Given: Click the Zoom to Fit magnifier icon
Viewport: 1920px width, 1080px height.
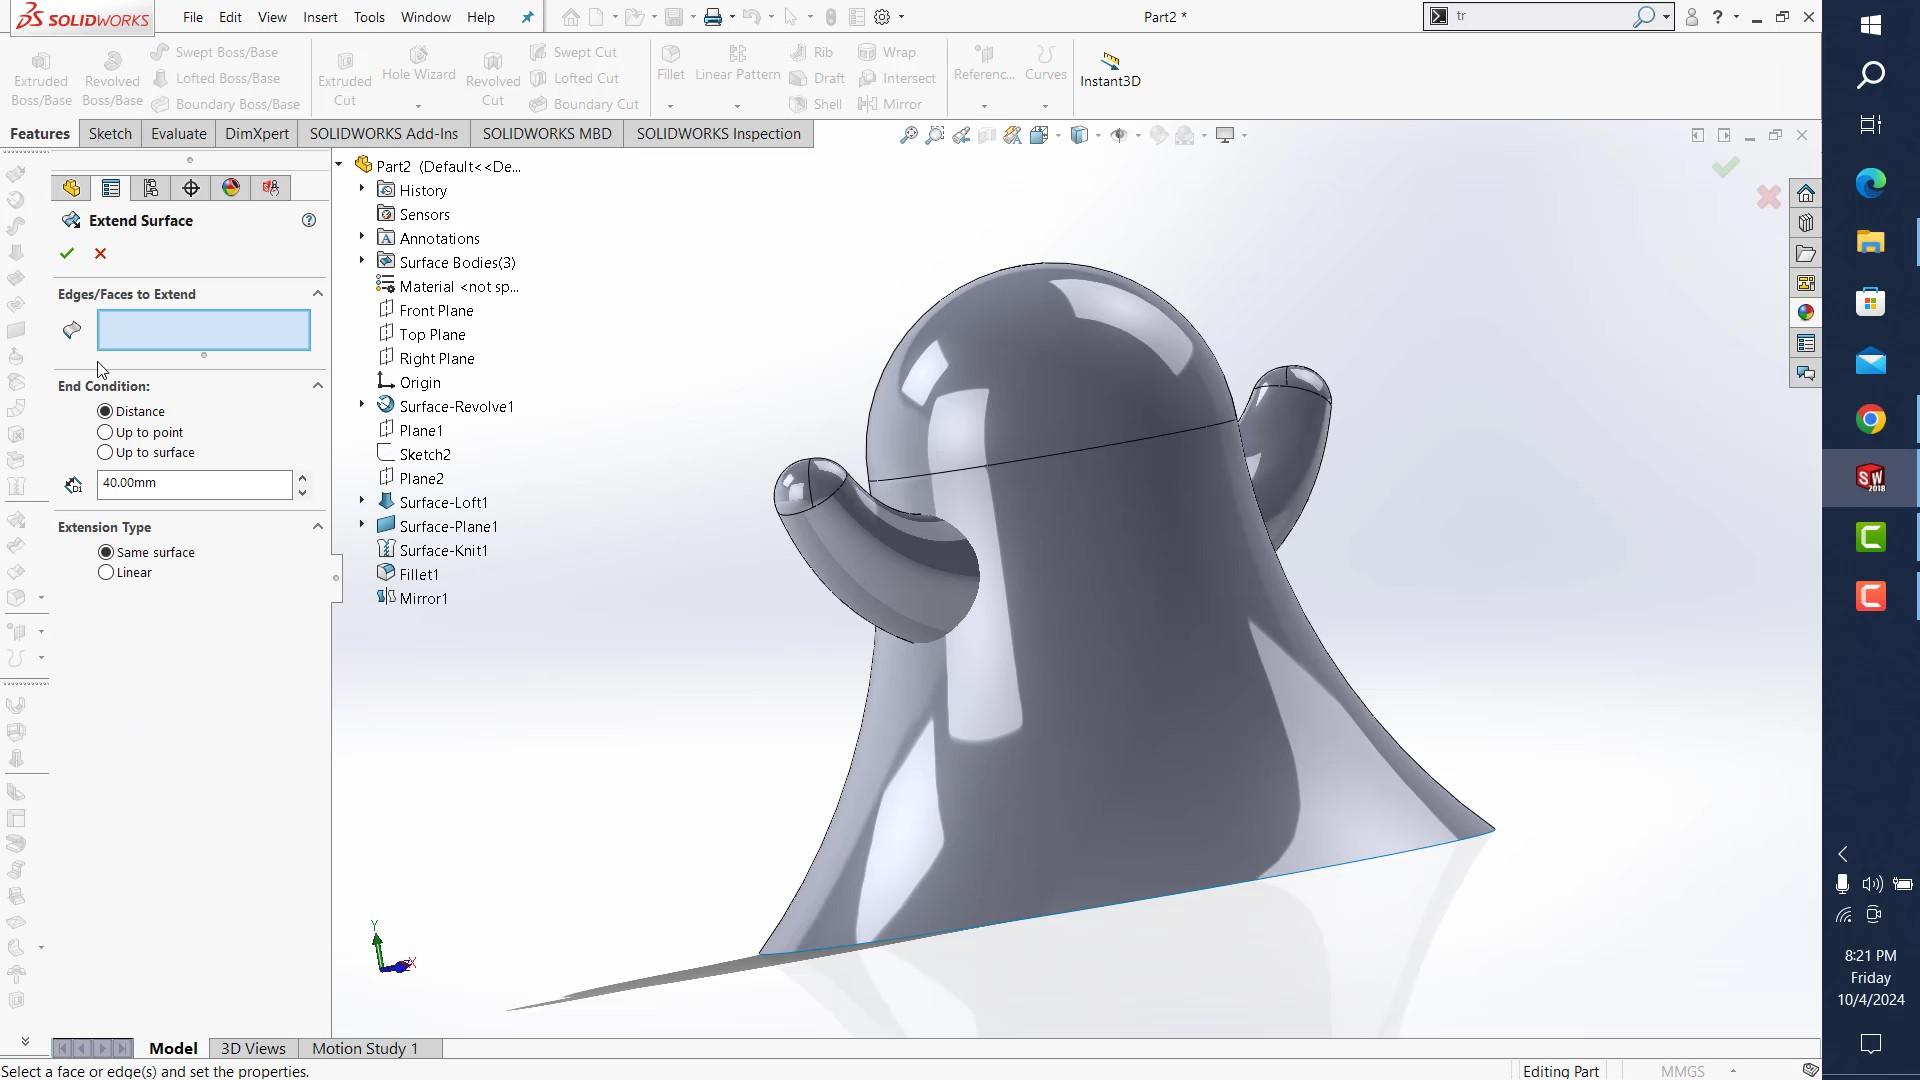Looking at the screenshot, I should coord(908,135).
